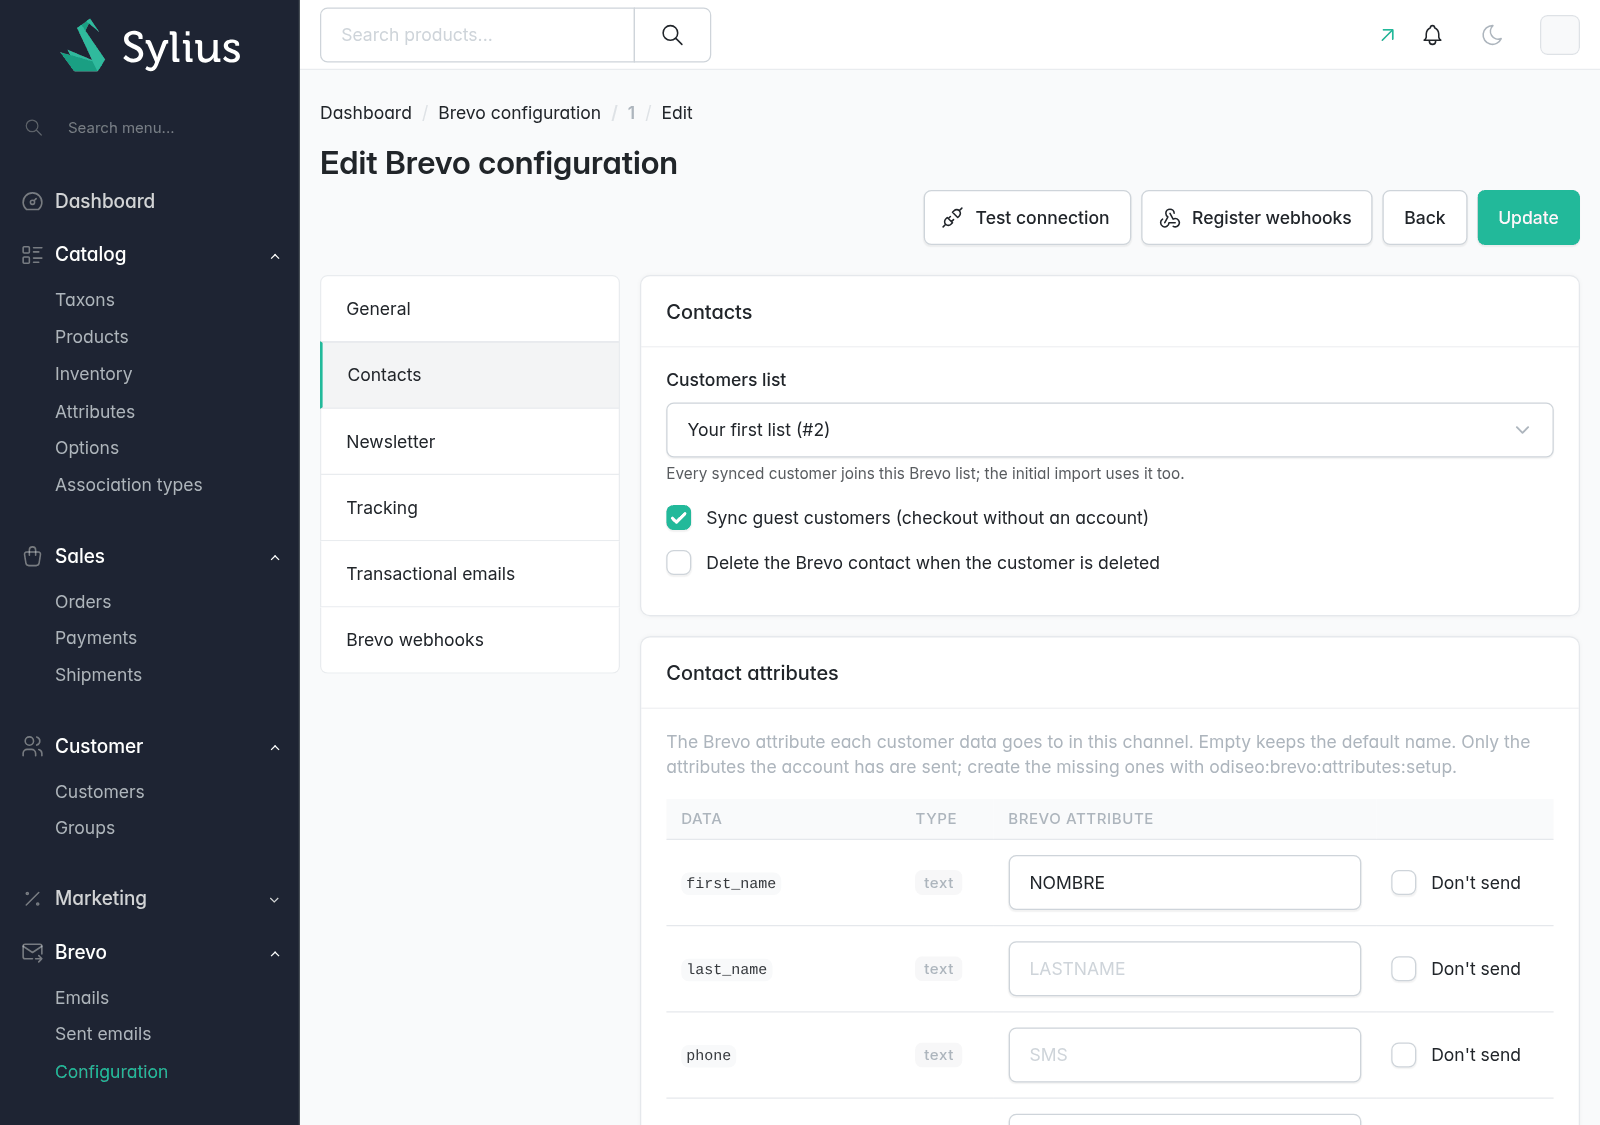Click the Marketing percent icon in sidebar
The width and height of the screenshot is (1600, 1125).
pos(32,898)
